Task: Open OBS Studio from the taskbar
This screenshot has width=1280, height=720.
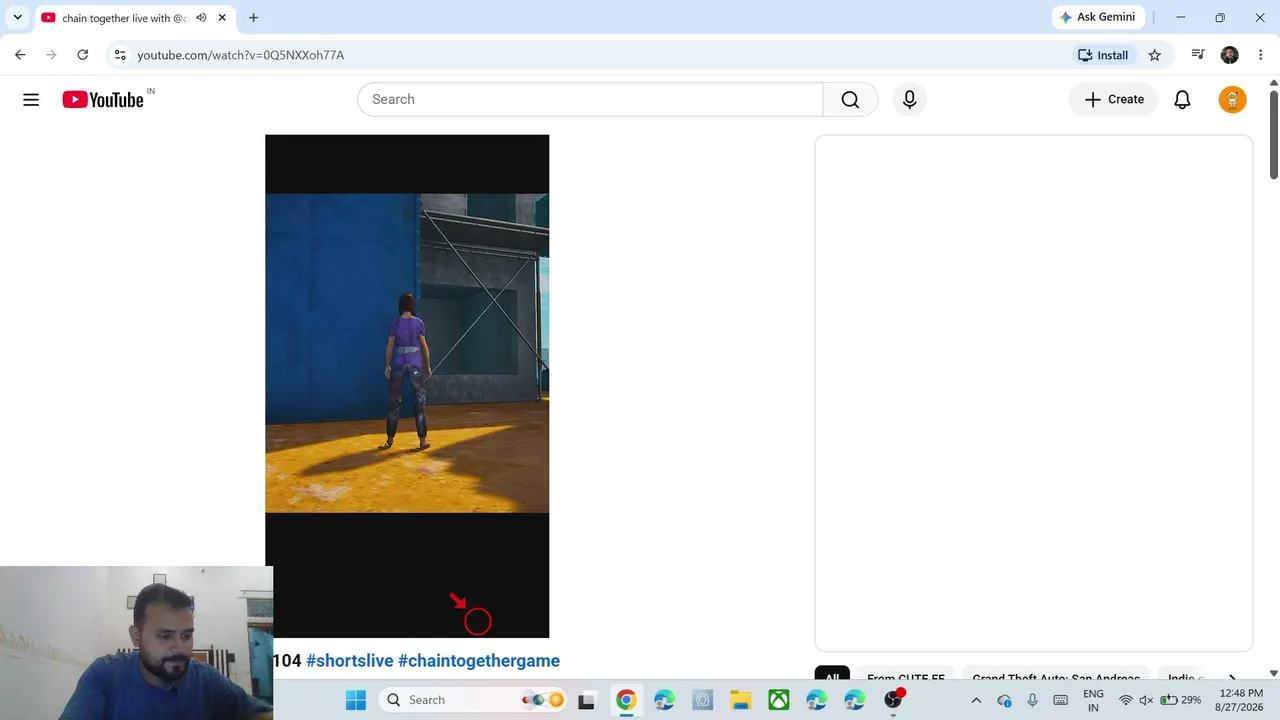Action: coord(893,700)
